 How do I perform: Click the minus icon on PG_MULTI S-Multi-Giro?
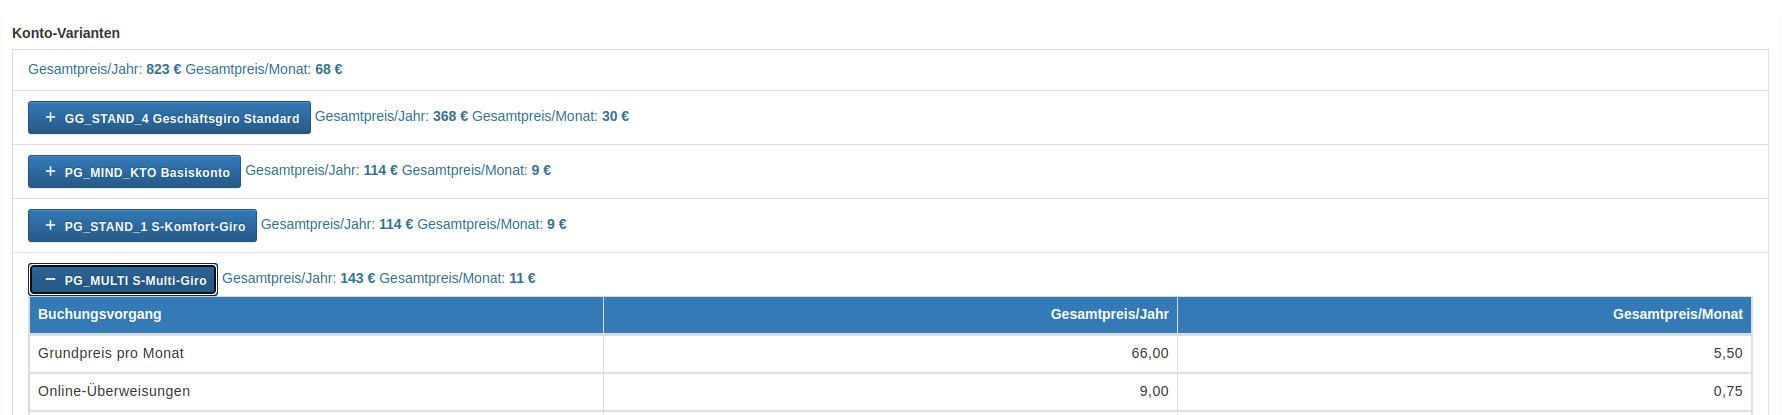(x=50, y=279)
